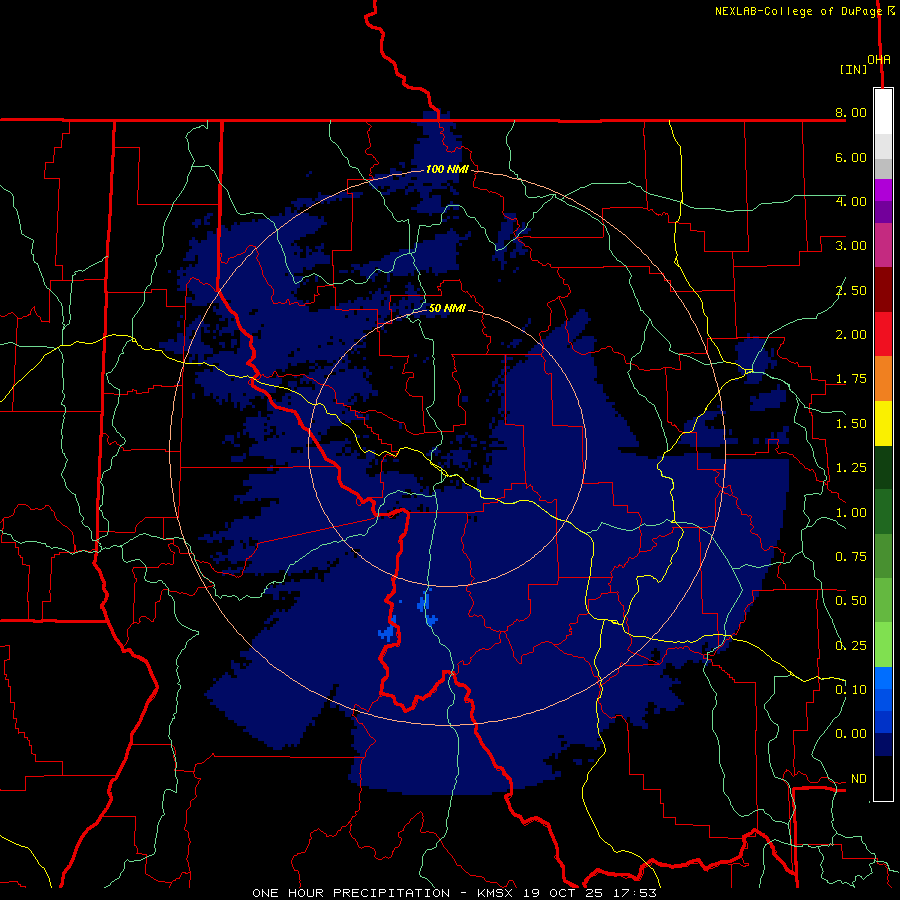
Task: Click the 0.50 legend value
Action: point(851,601)
